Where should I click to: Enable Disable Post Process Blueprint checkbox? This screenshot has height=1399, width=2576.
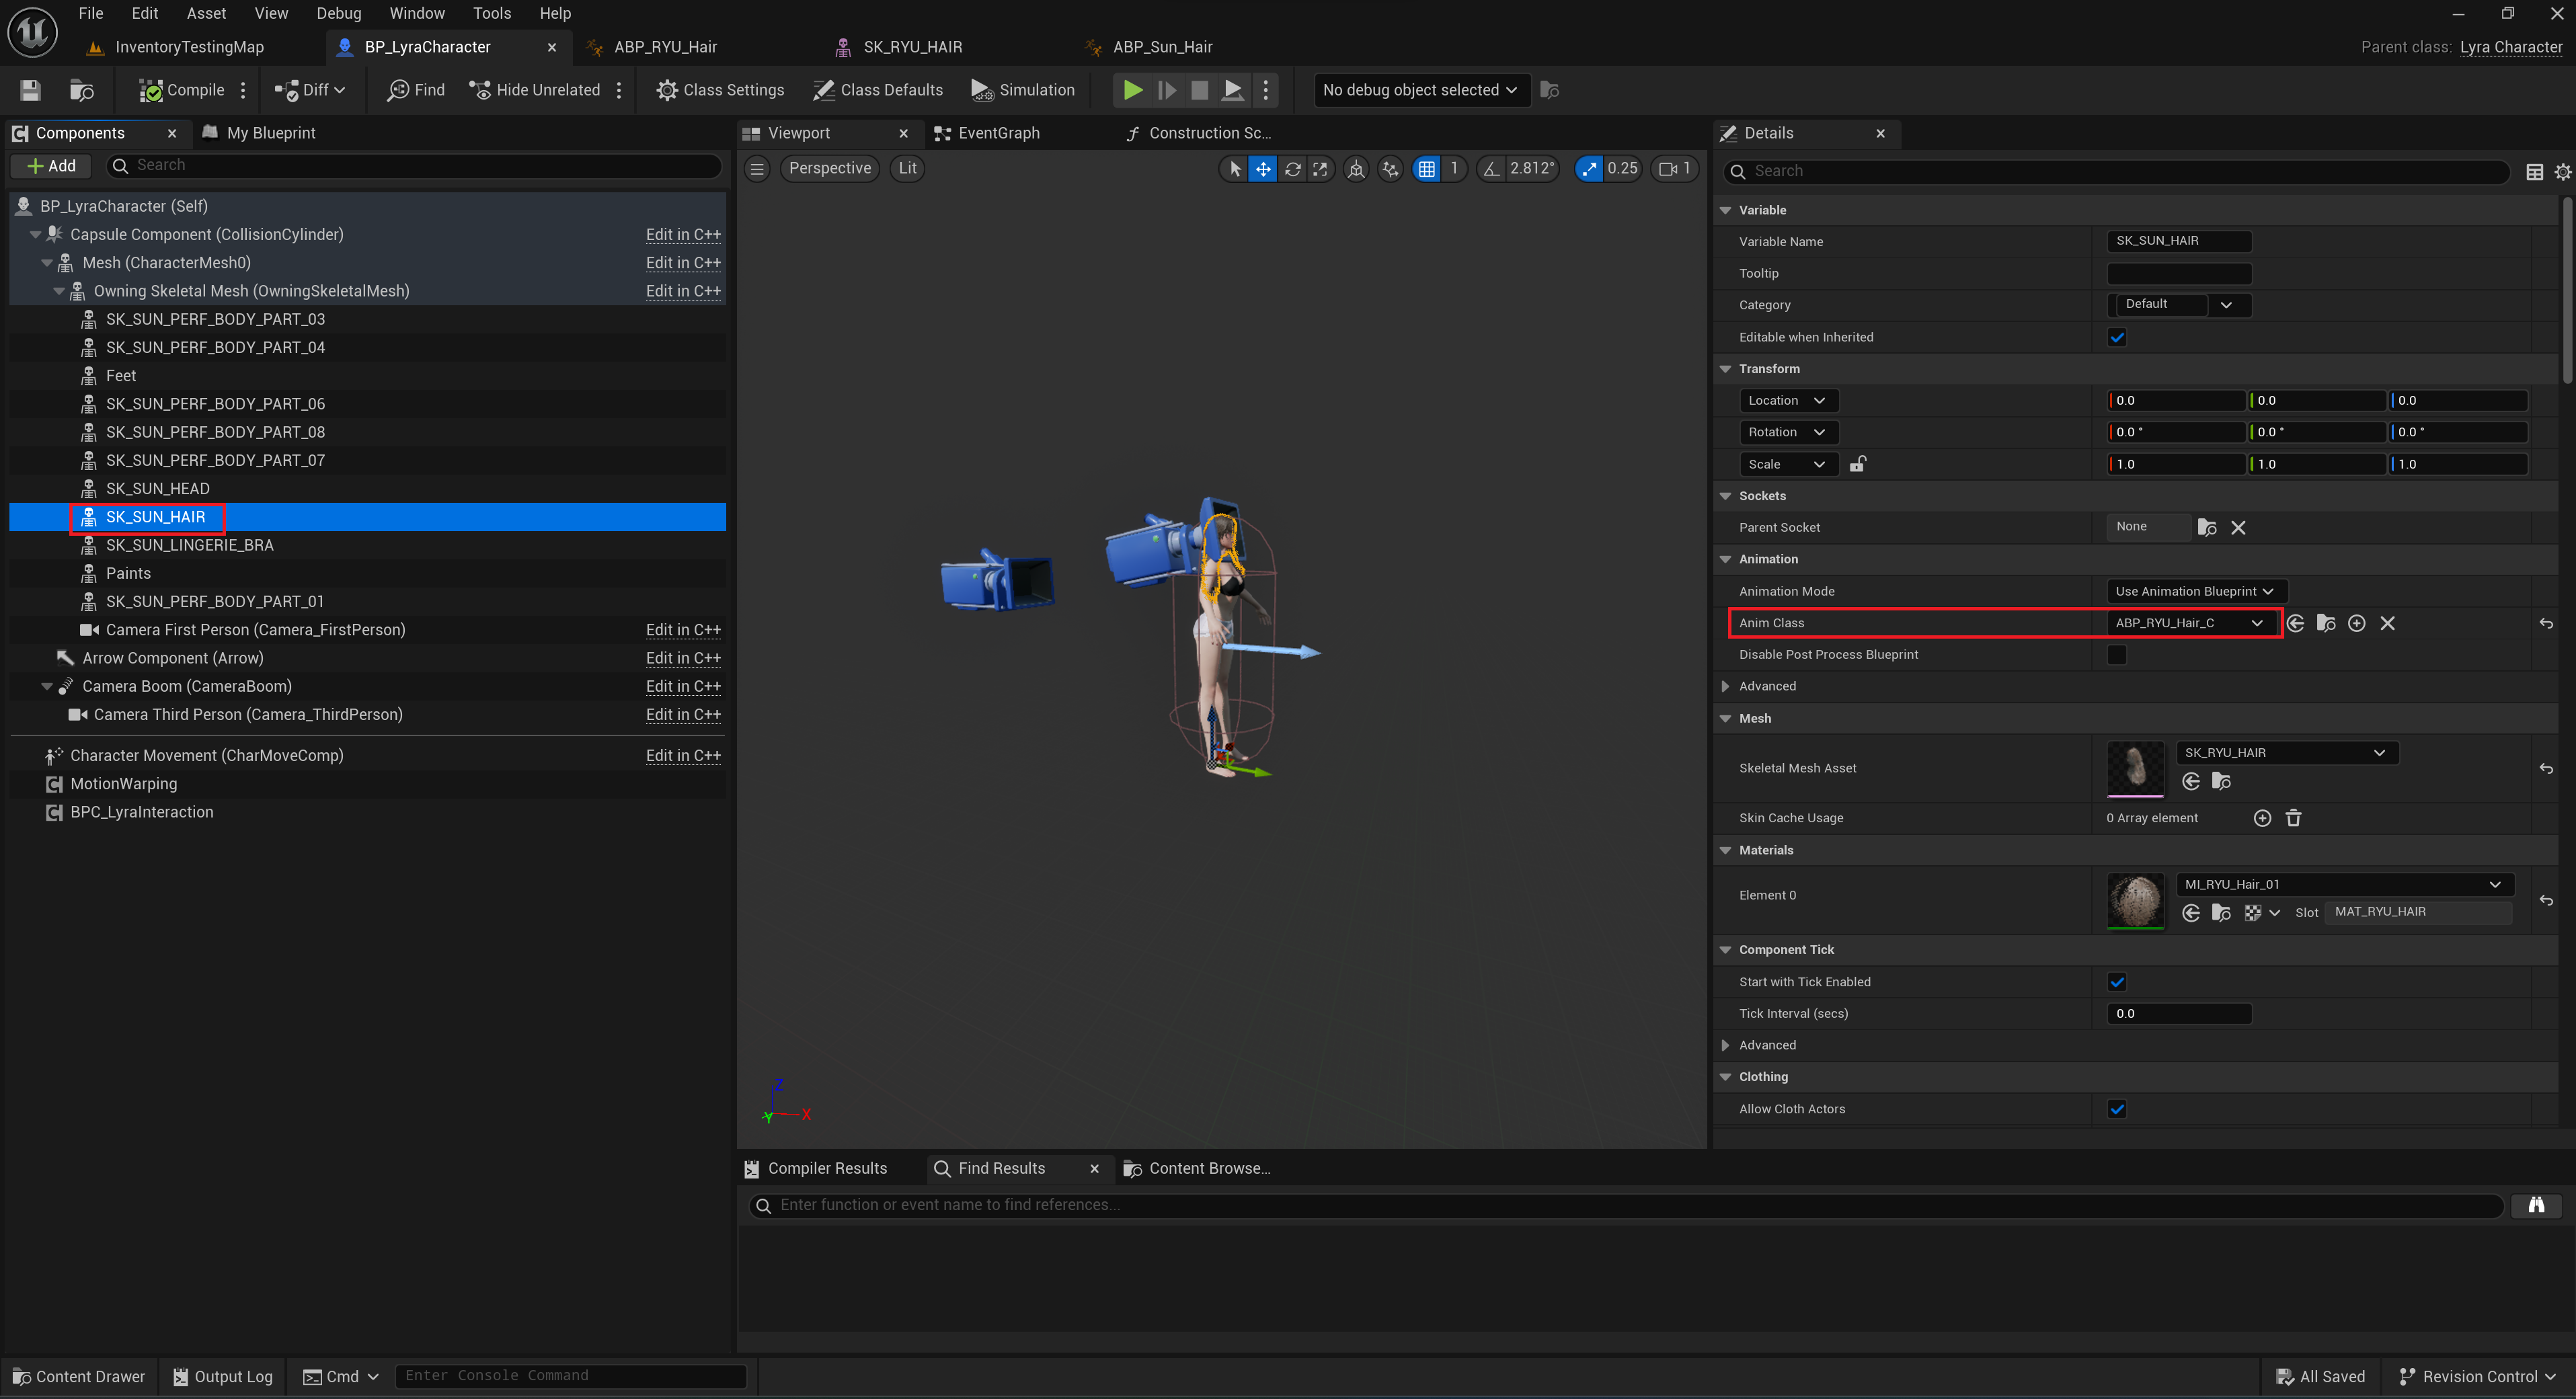[2117, 655]
